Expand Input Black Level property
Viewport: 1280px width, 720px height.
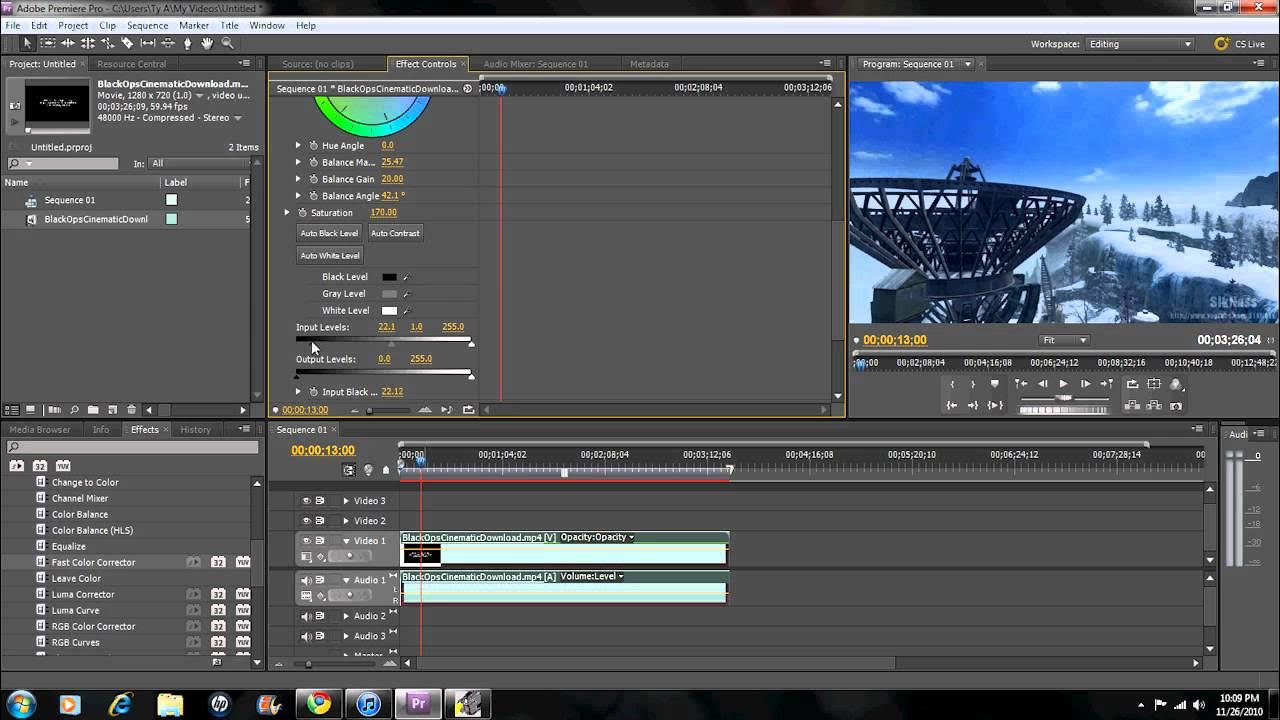[298, 391]
